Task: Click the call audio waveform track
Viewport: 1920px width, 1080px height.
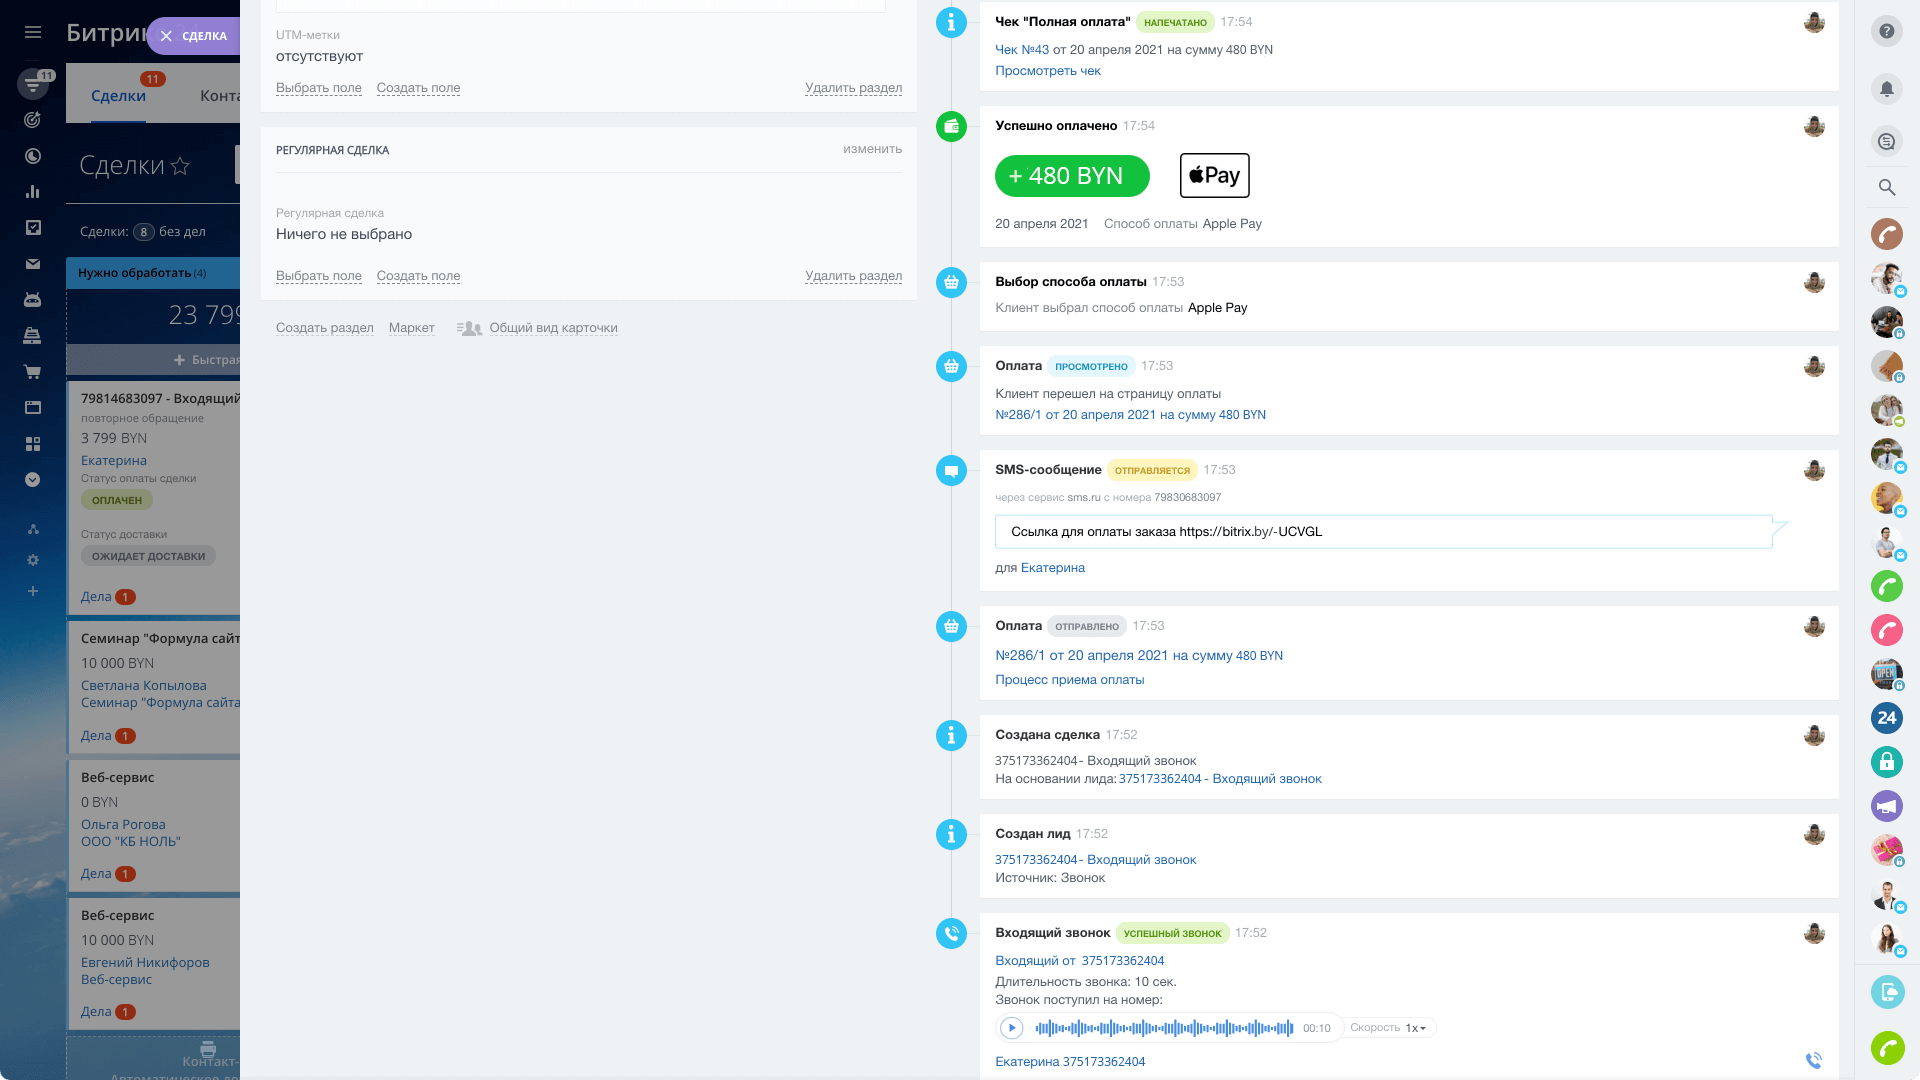Action: click(1164, 1028)
